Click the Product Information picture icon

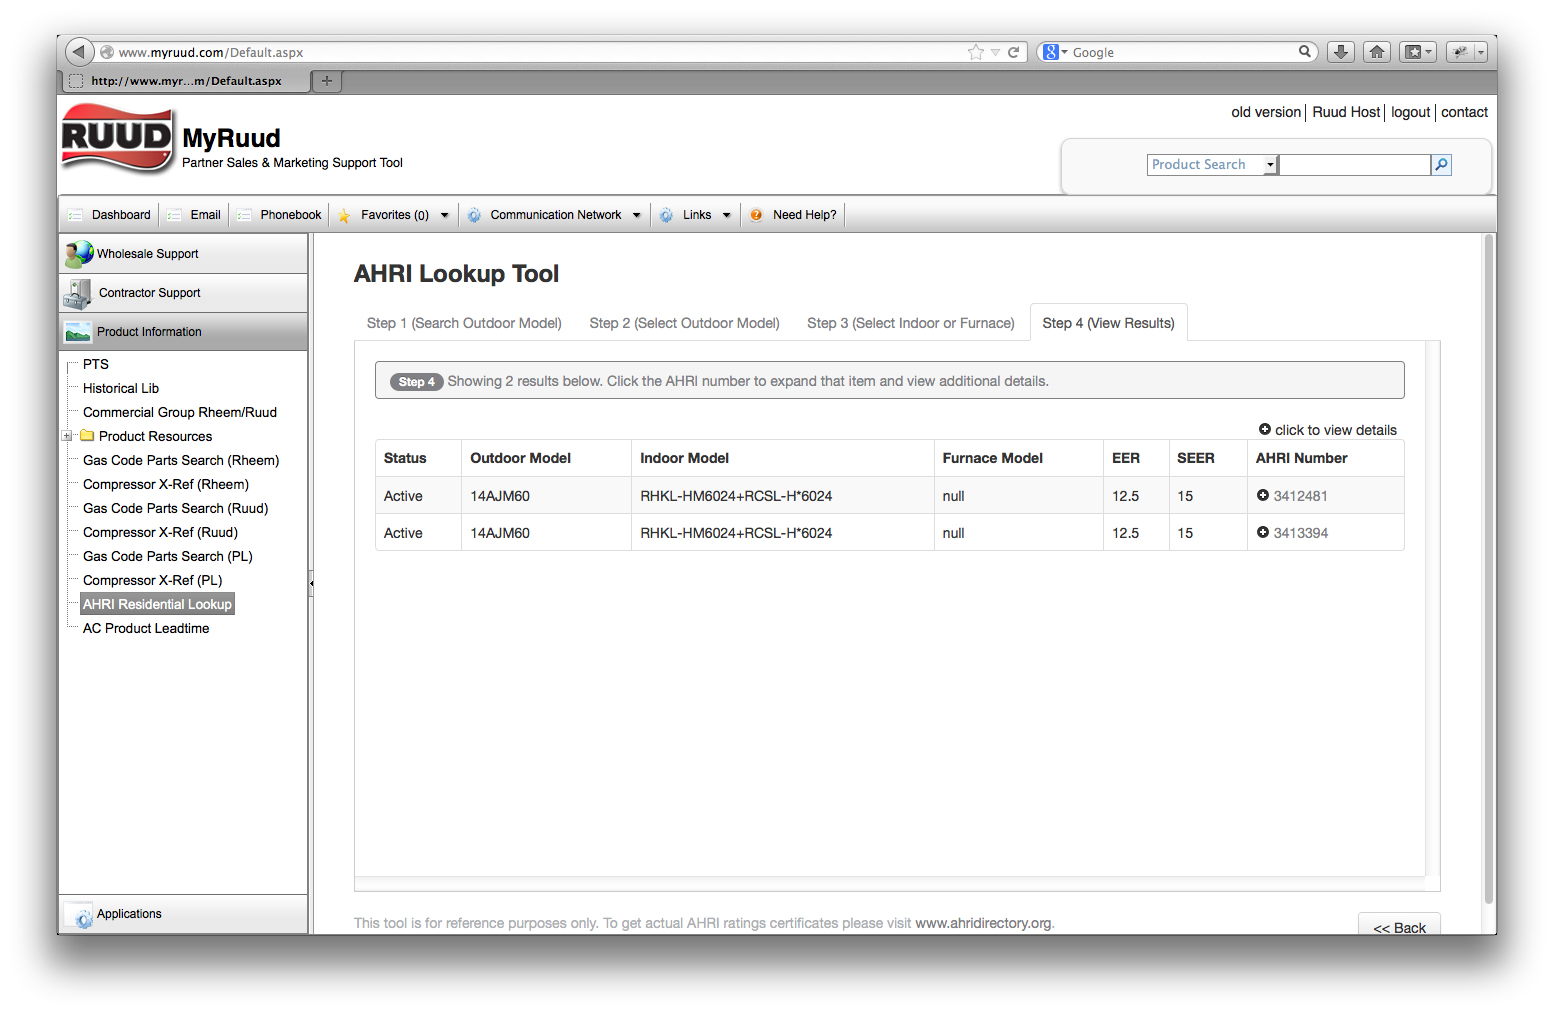pyautogui.click(x=78, y=331)
